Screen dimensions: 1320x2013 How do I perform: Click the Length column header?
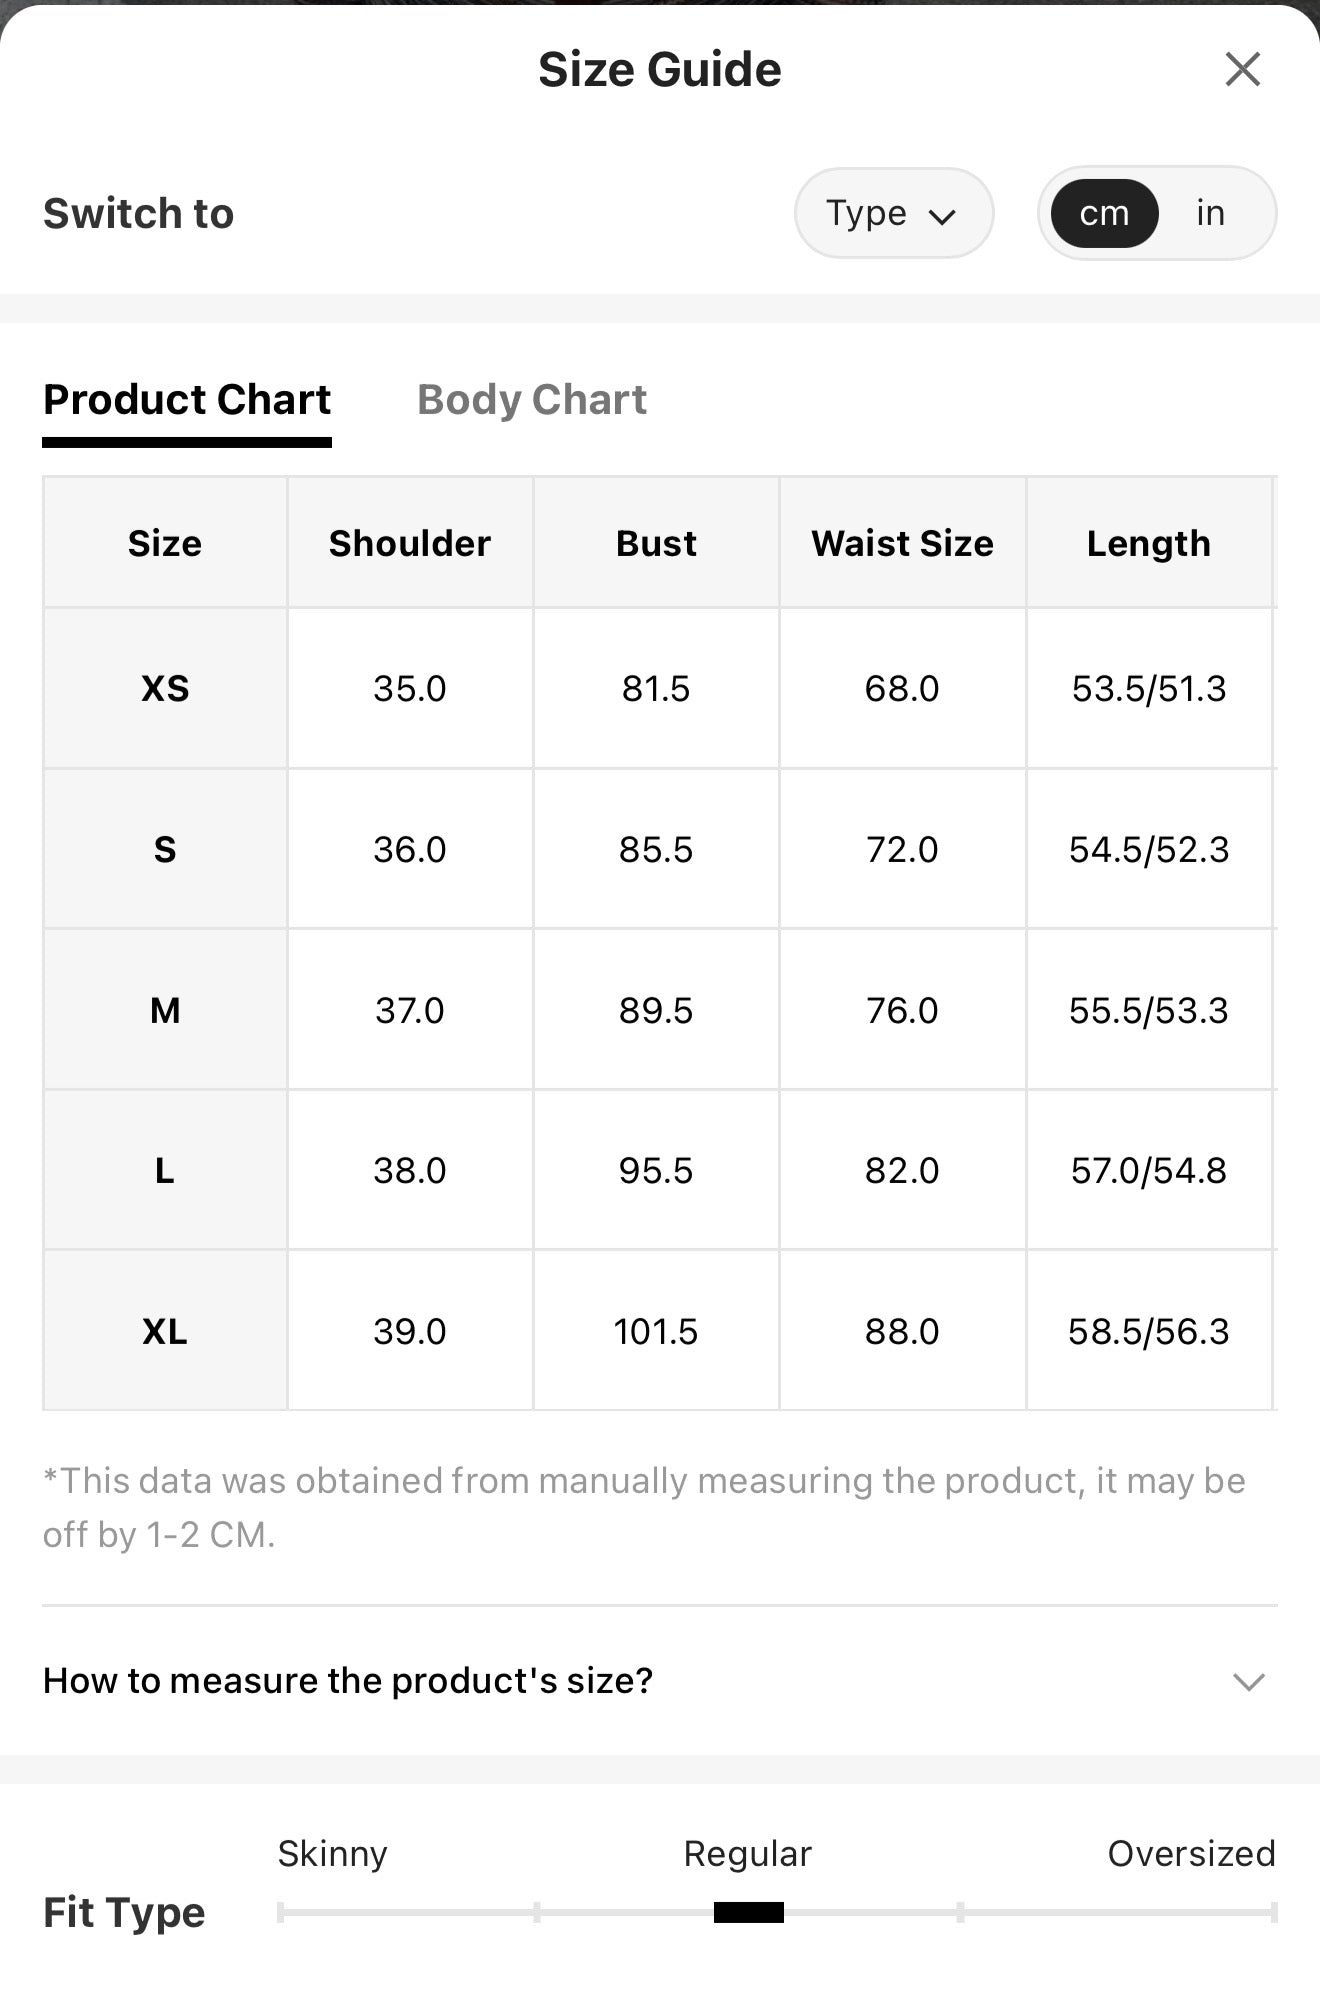click(x=1149, y=543)
